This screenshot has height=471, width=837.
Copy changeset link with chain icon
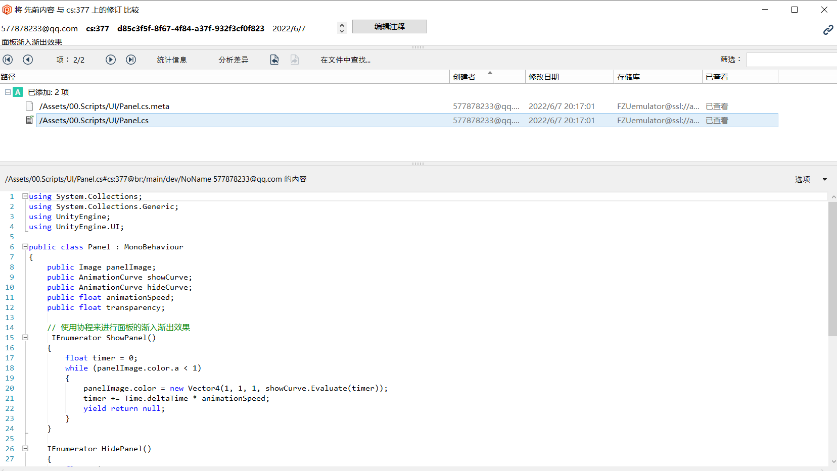828,30
